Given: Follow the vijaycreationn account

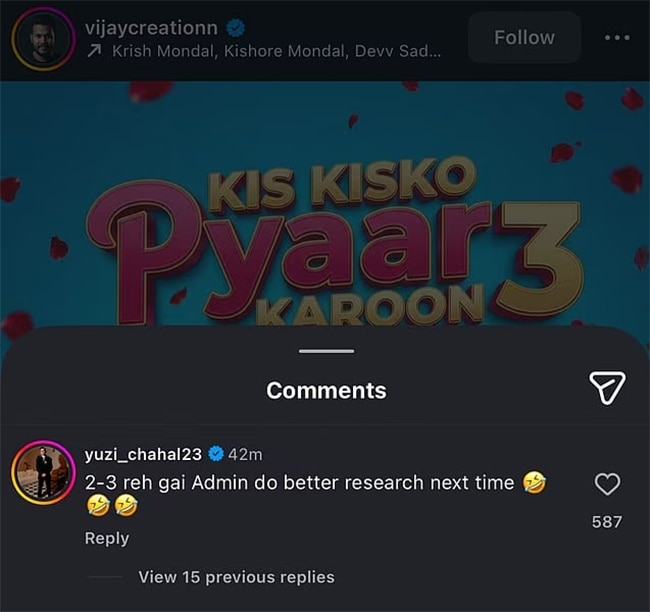Looking at the screenshot, I should [524, 38].
